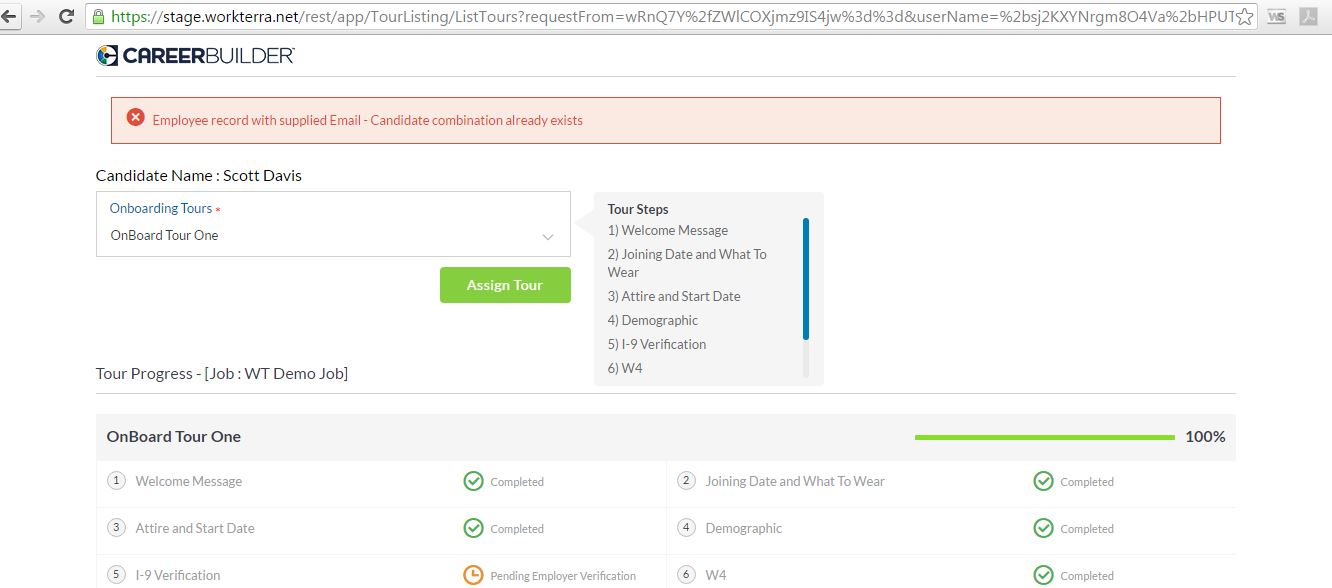Click the Welcome Message completed checkmark icon
The width and height of the screenshot is (1332, 588).
click(x=473, y=481)
